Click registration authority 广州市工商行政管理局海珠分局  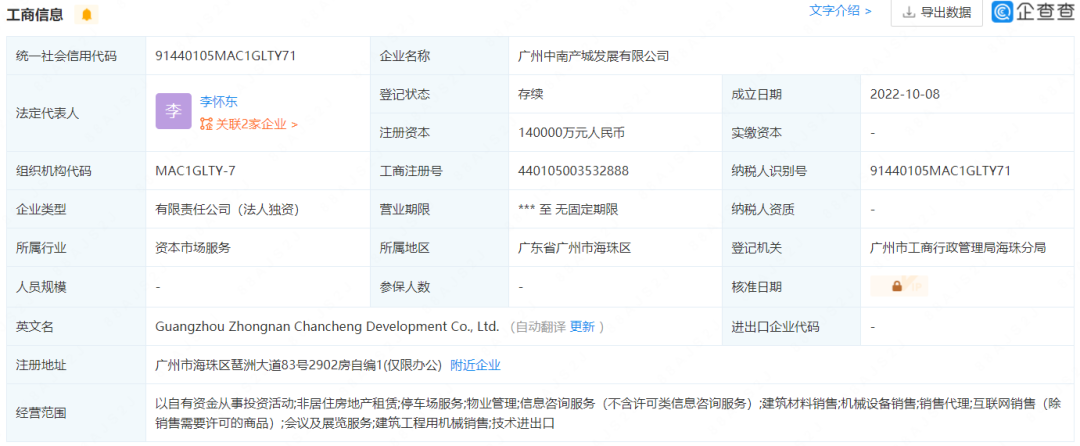click(x=958, y=248)
